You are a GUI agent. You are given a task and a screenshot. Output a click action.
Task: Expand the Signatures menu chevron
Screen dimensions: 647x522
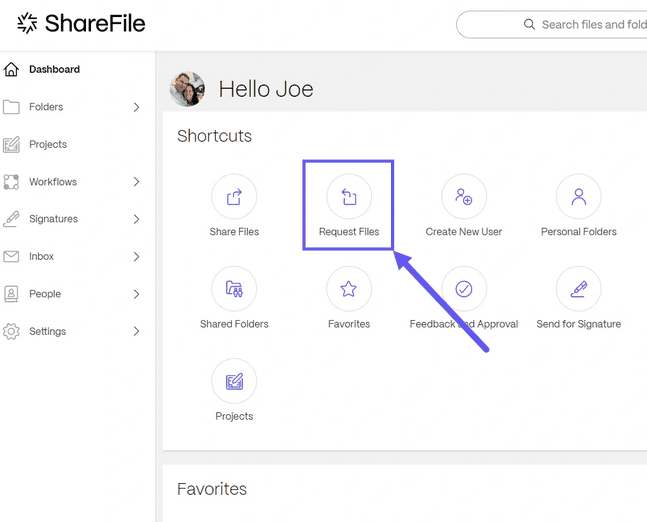137,219
